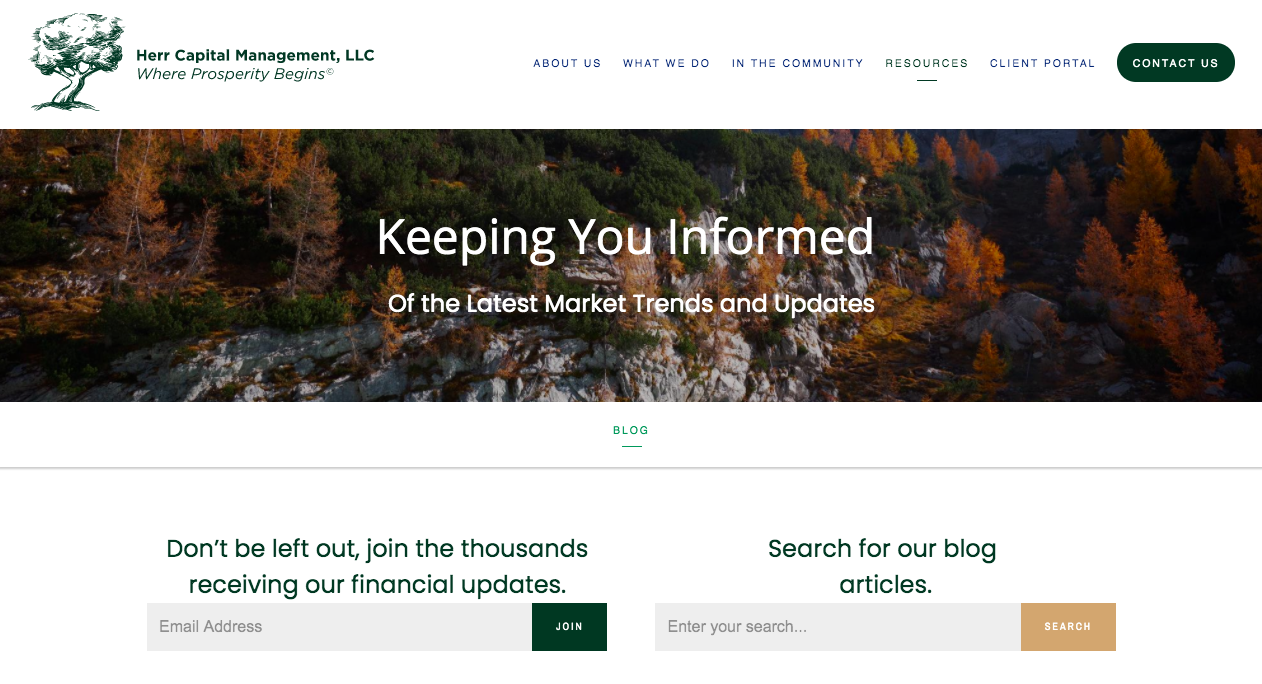Focus the Email Address field
Screen dimensions: 1262x684
pyautogui.click(x=339, y=627)
